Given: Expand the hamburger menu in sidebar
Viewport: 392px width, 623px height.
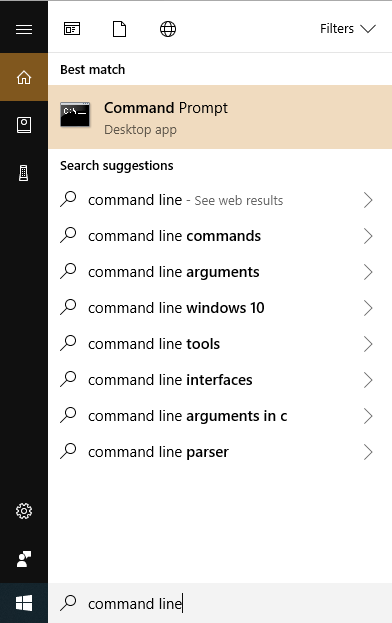Looking at the screenshot, I should (x=24, y=29).
